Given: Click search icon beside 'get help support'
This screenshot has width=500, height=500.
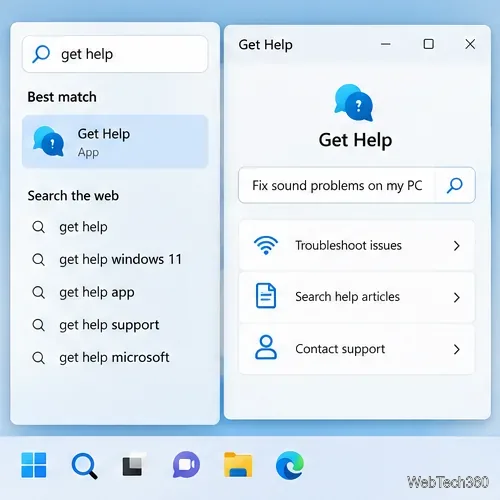Looking at the screenshot, I should tap(38, 325).
